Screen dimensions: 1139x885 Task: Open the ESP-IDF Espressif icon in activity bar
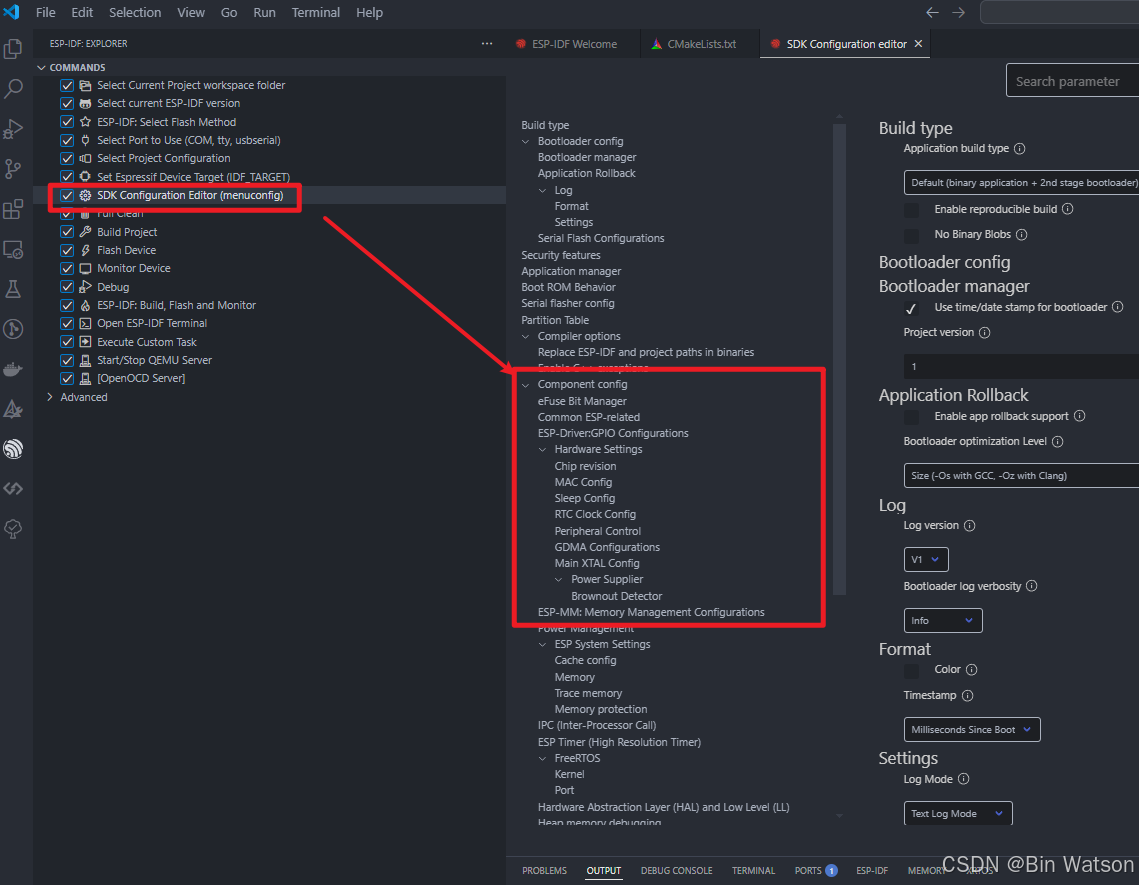pyautogui.click(x=13, y=449)
